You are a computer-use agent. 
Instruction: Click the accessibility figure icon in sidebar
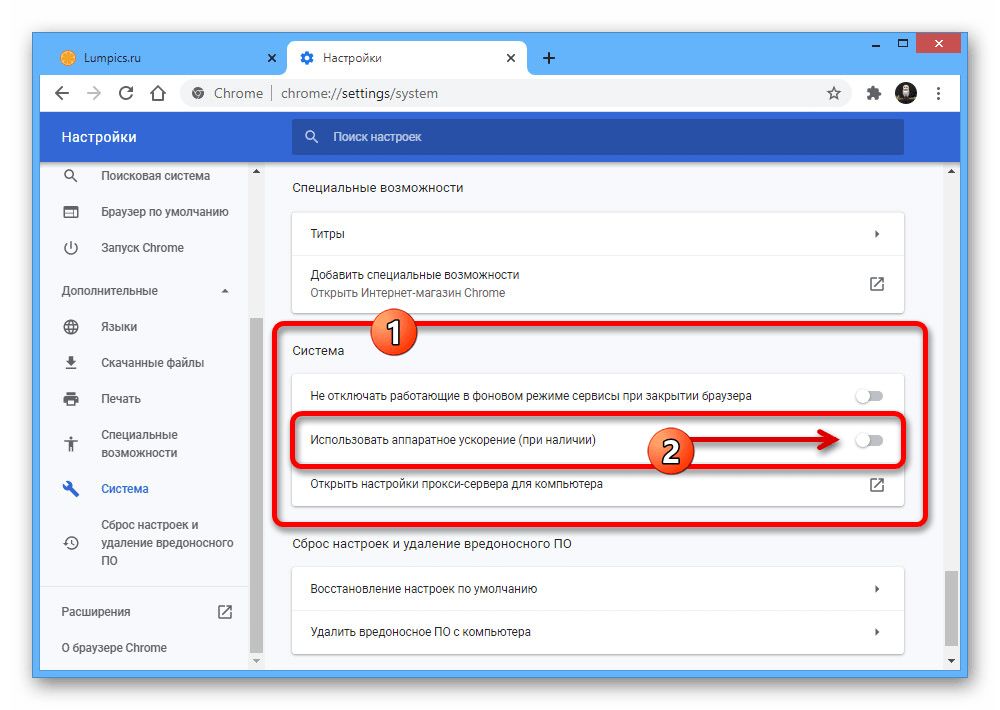point(71,443)
